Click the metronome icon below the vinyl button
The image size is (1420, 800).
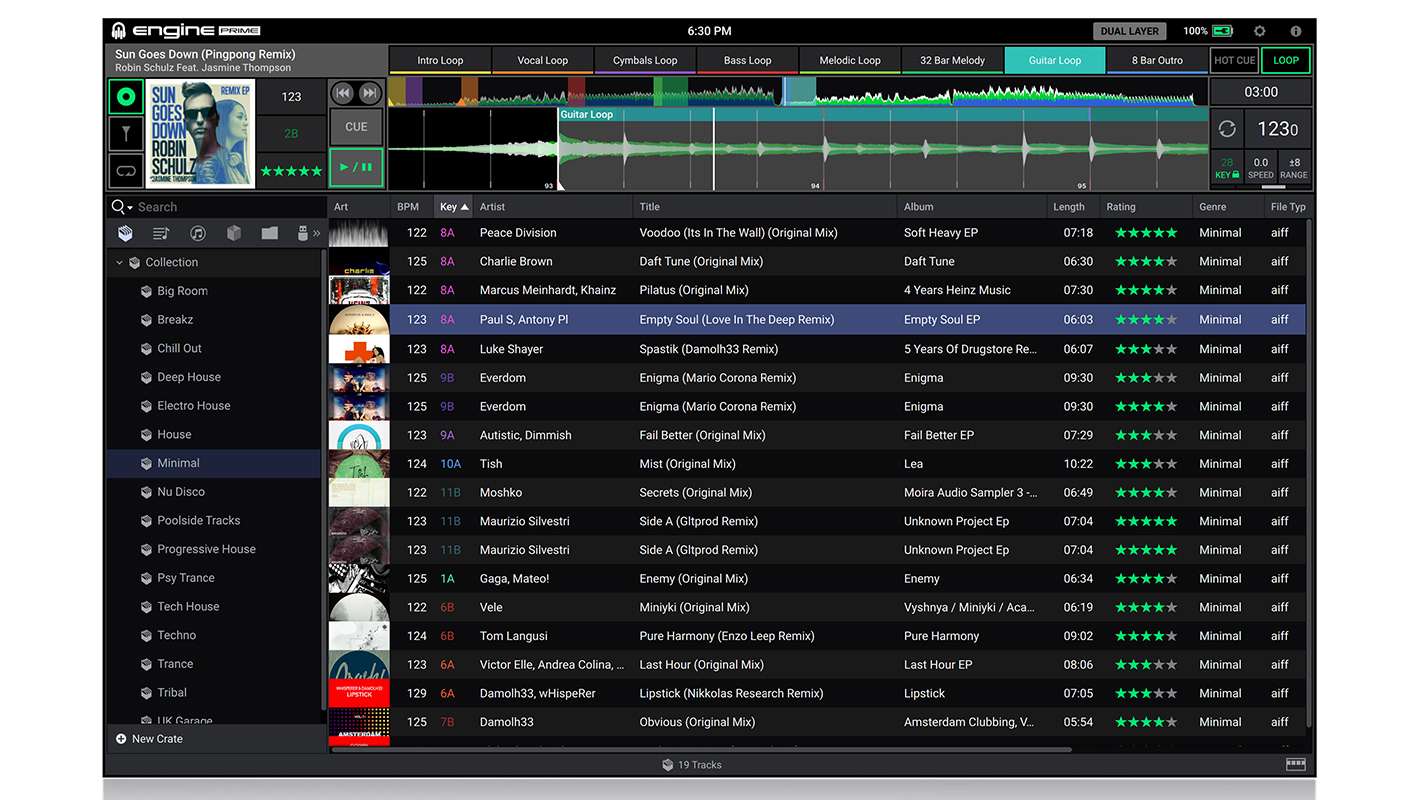point(125,134)
